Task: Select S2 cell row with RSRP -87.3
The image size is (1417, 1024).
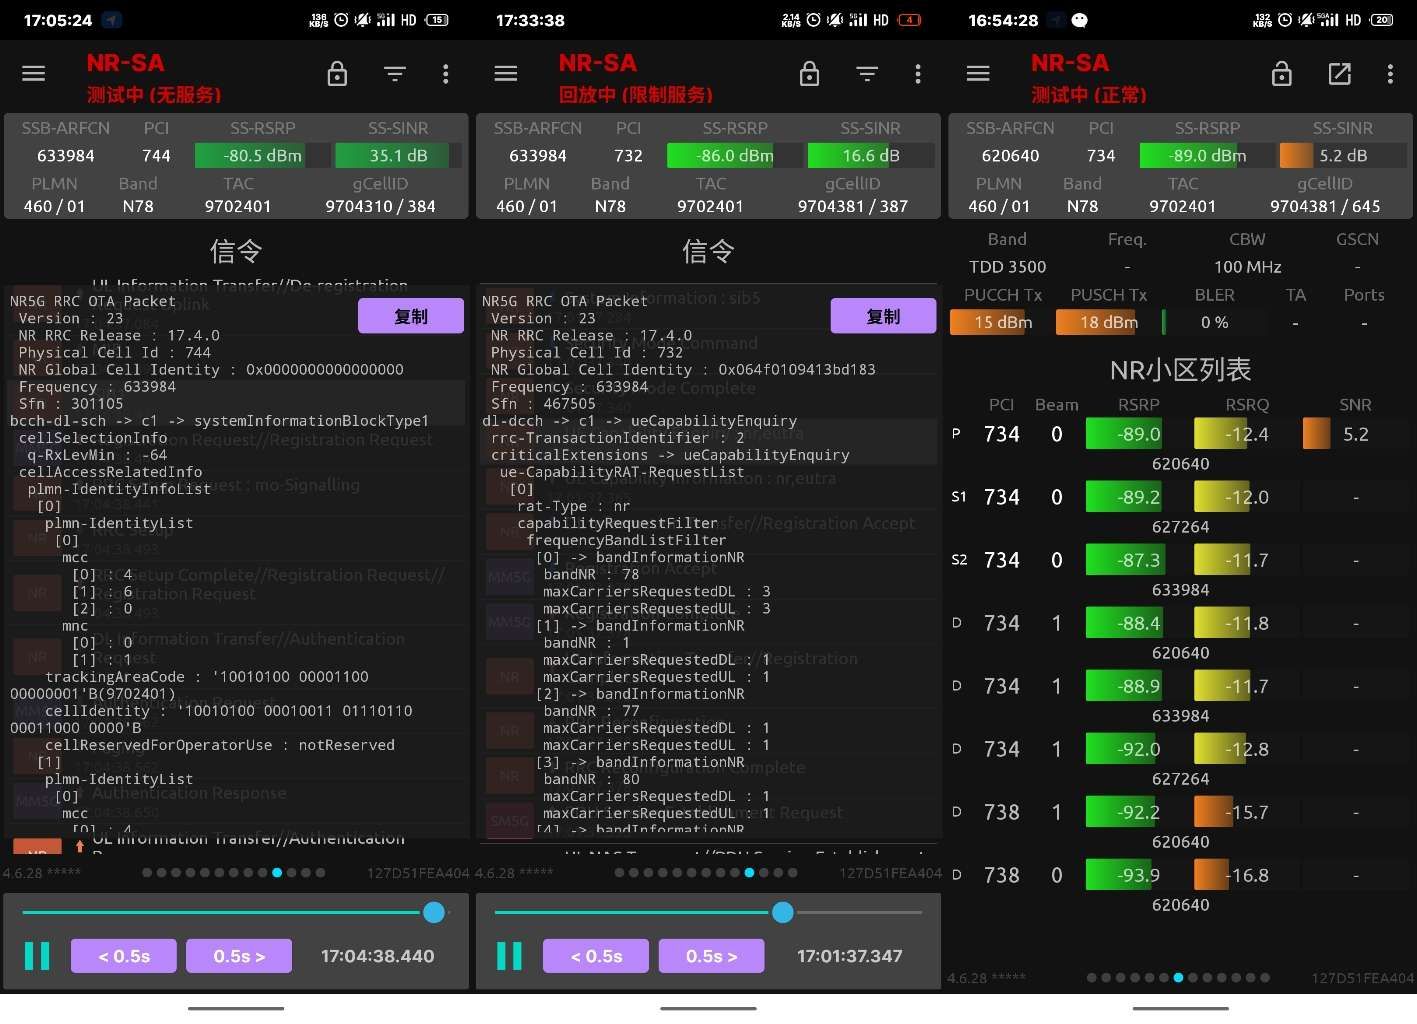Action: [1180, 571]
